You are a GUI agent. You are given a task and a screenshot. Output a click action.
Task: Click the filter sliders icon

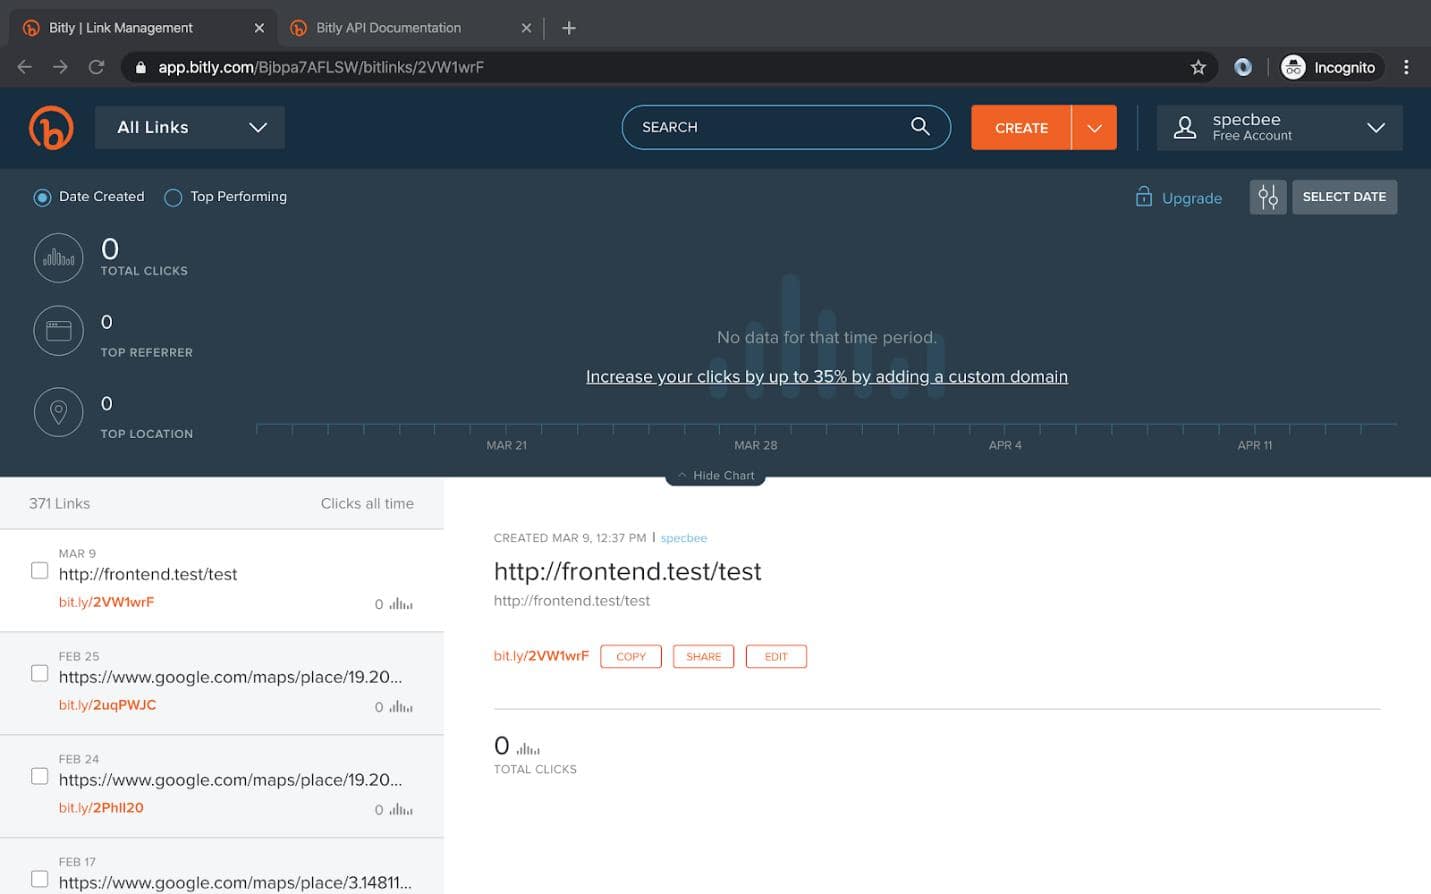click(x=1267, y=197)
